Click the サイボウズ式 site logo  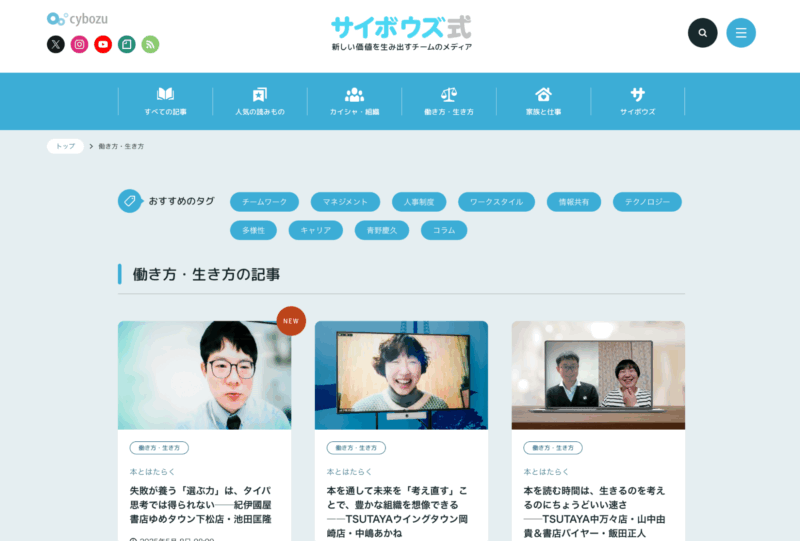coord(402,33)
